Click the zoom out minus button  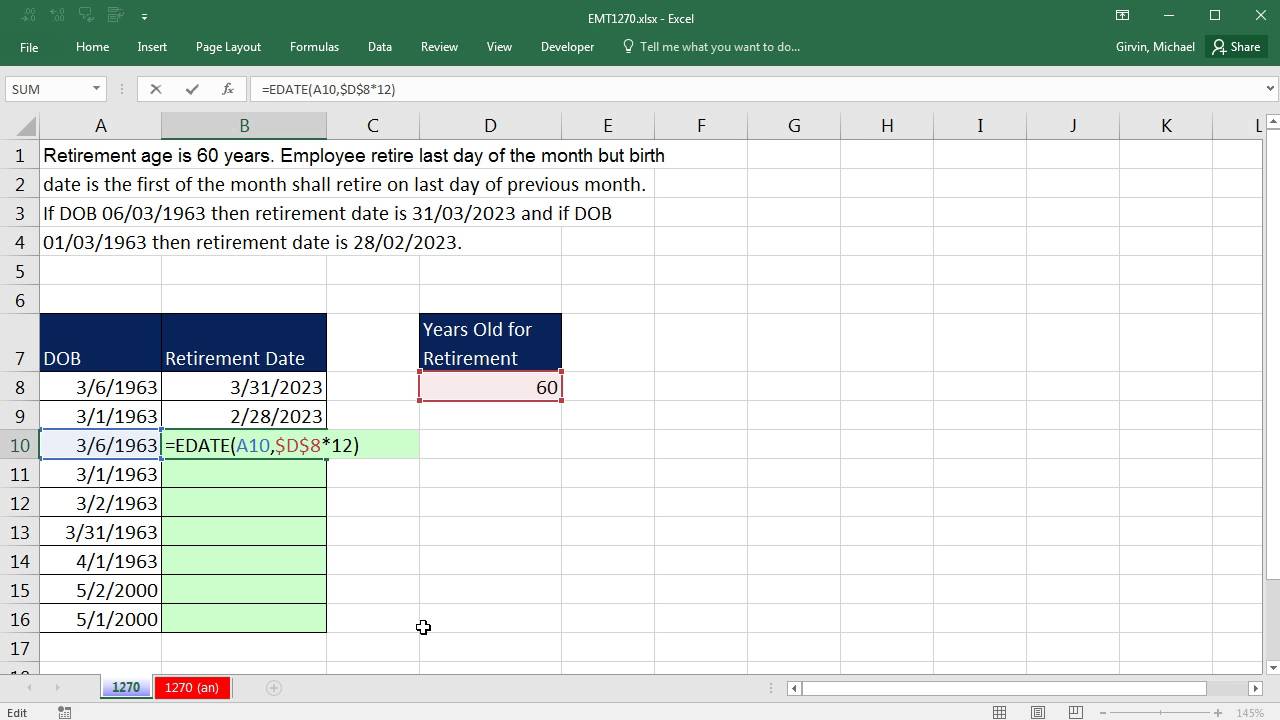1104,712
